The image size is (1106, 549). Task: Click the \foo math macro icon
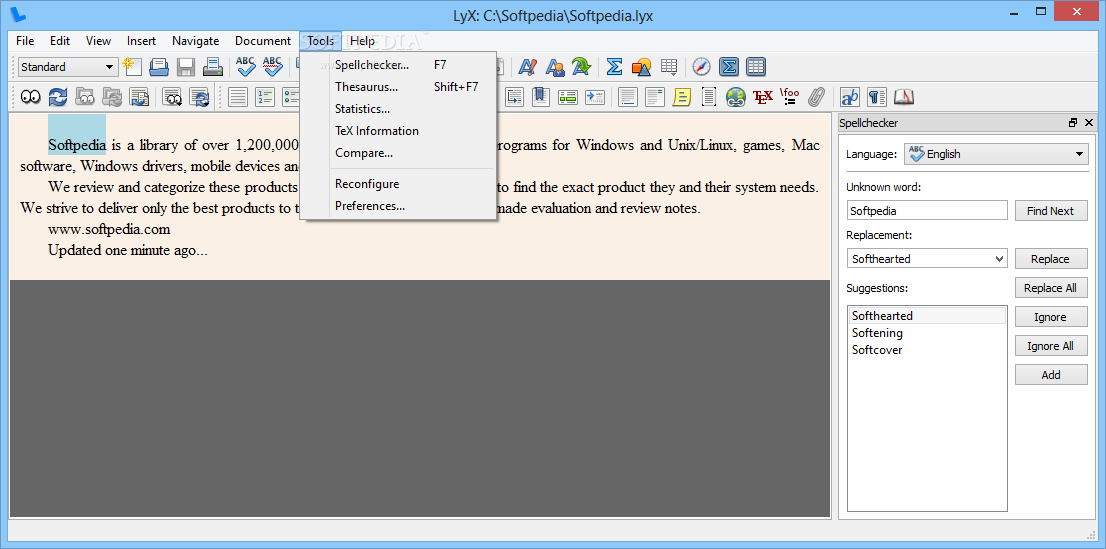click(789, 97)
